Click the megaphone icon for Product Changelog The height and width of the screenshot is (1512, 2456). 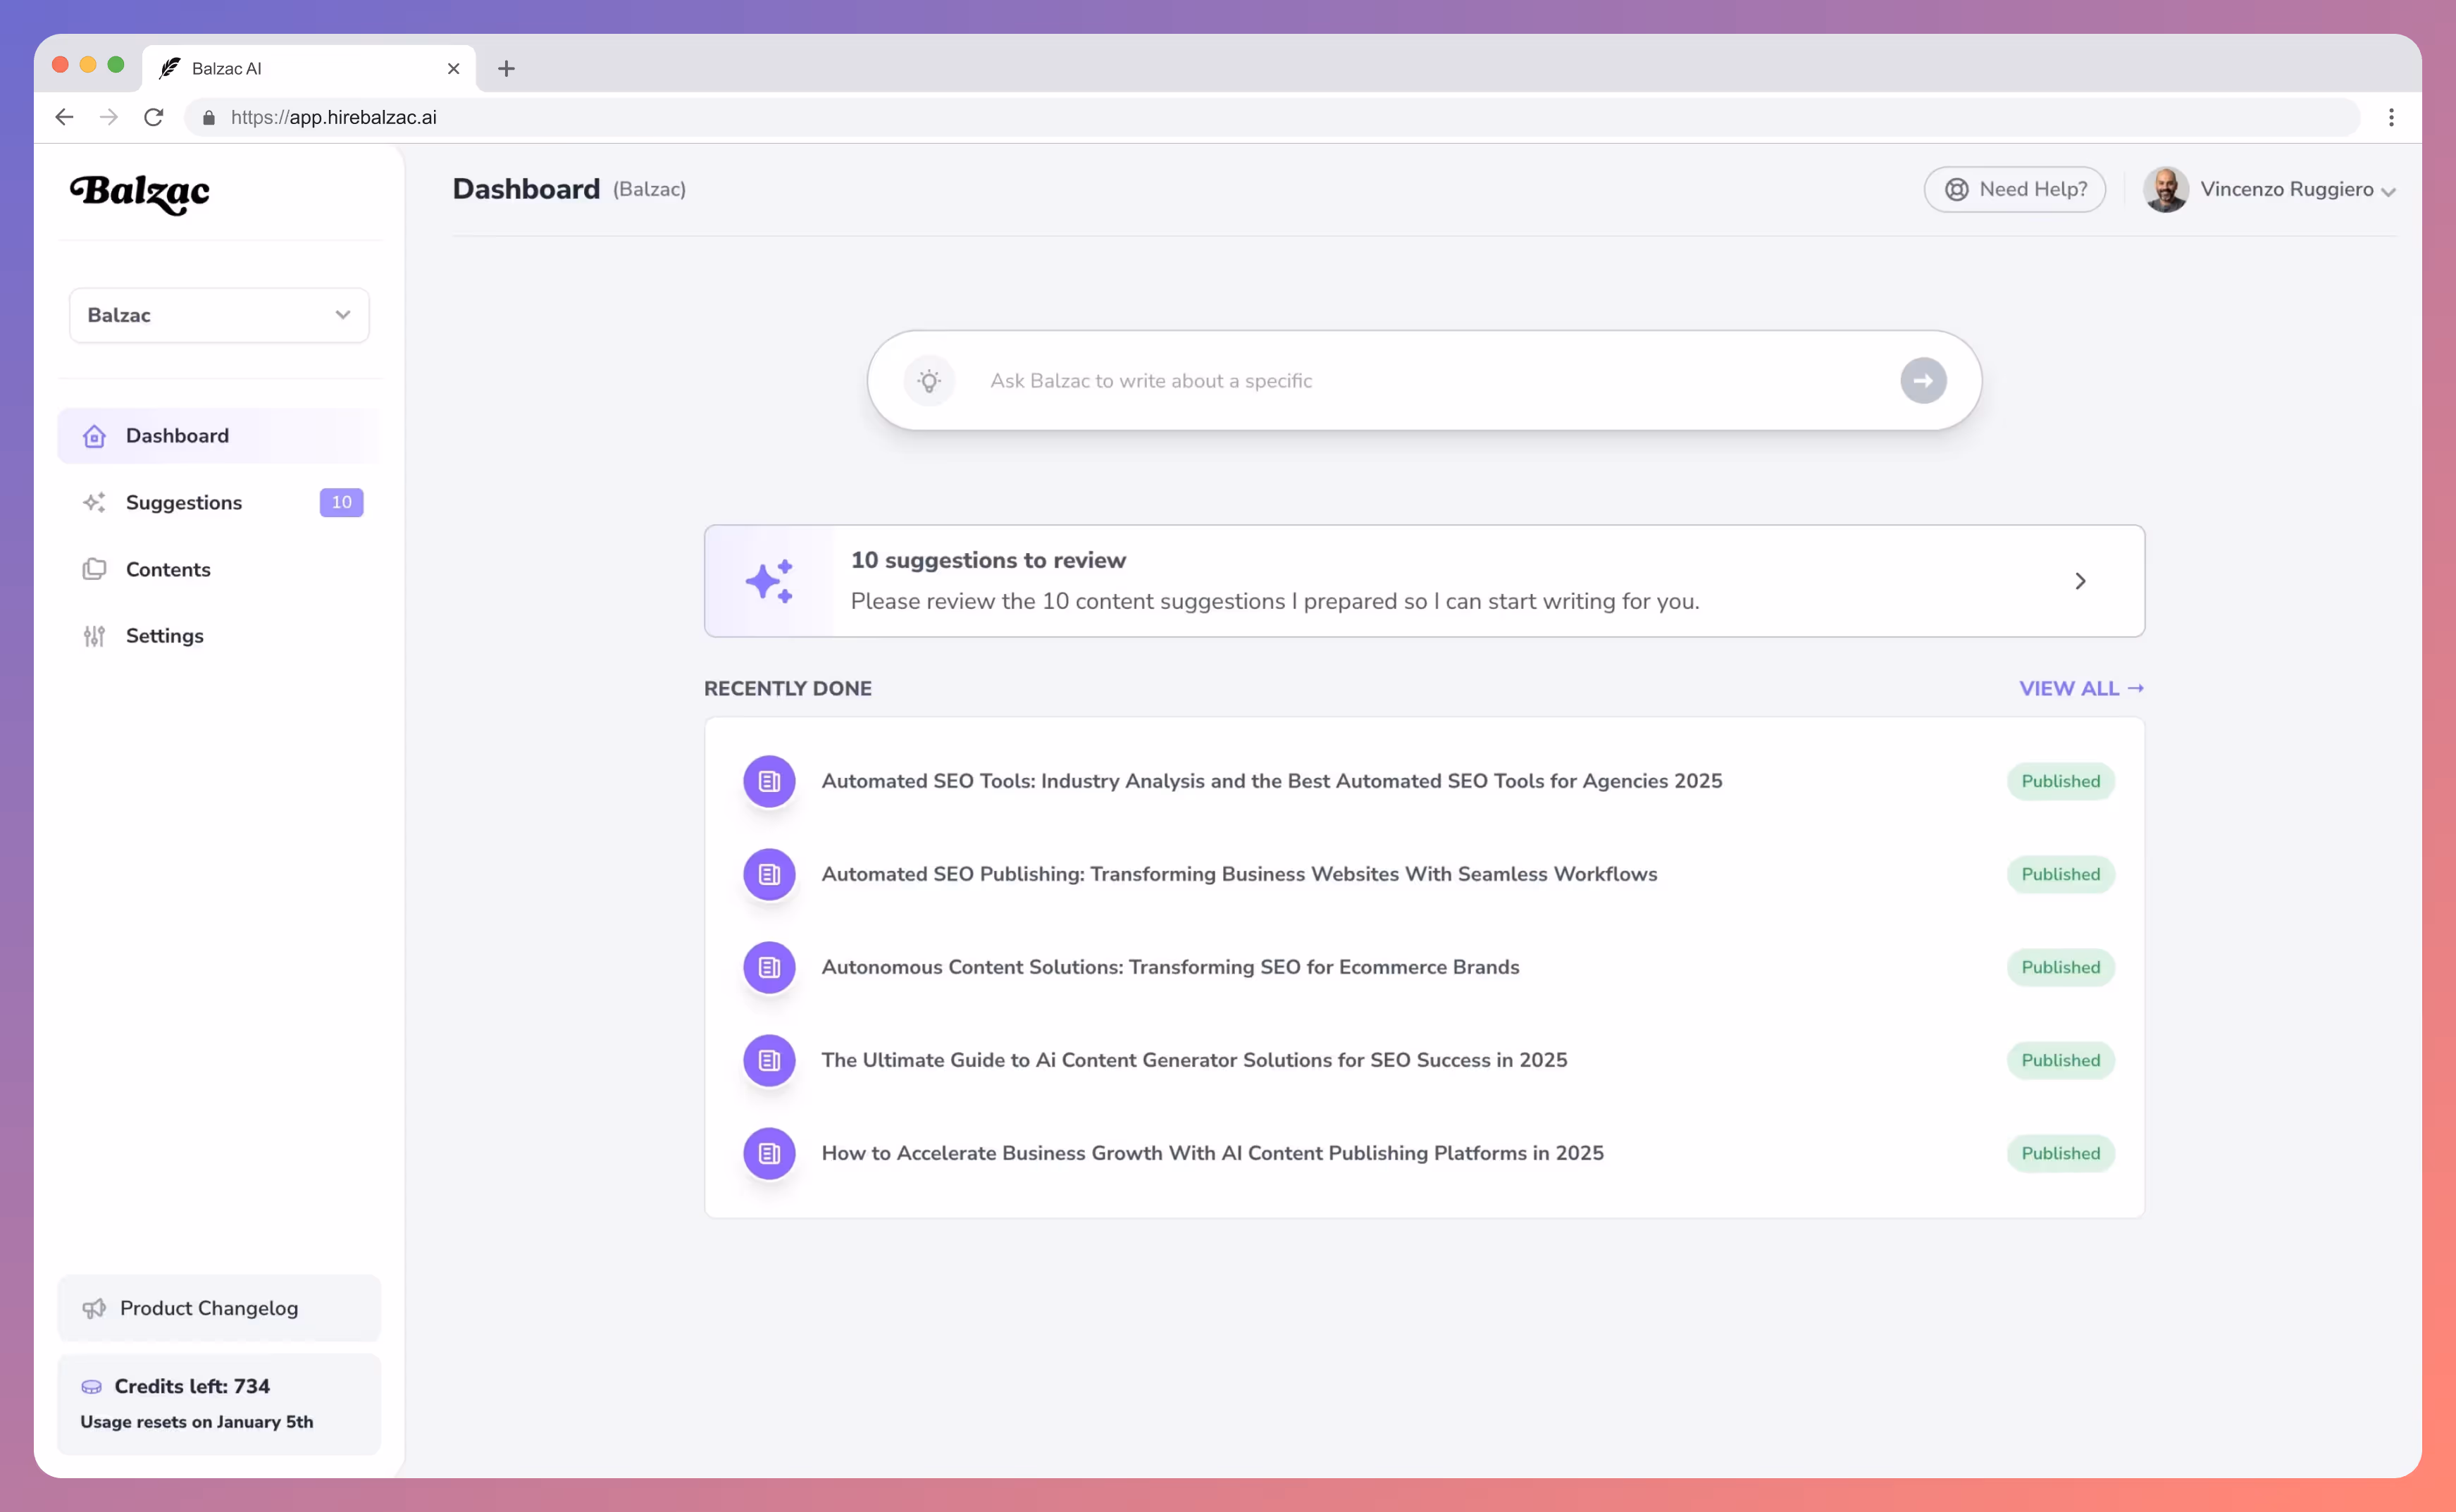coord(94,1308)
